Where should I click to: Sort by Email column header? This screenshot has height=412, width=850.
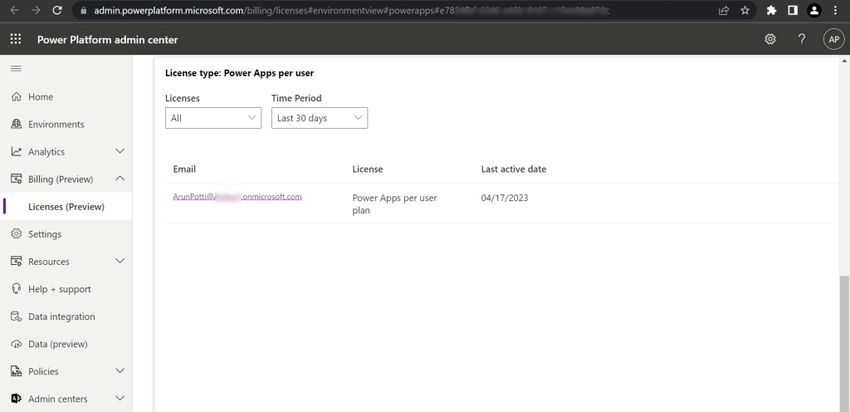click(x=184, y=169)
